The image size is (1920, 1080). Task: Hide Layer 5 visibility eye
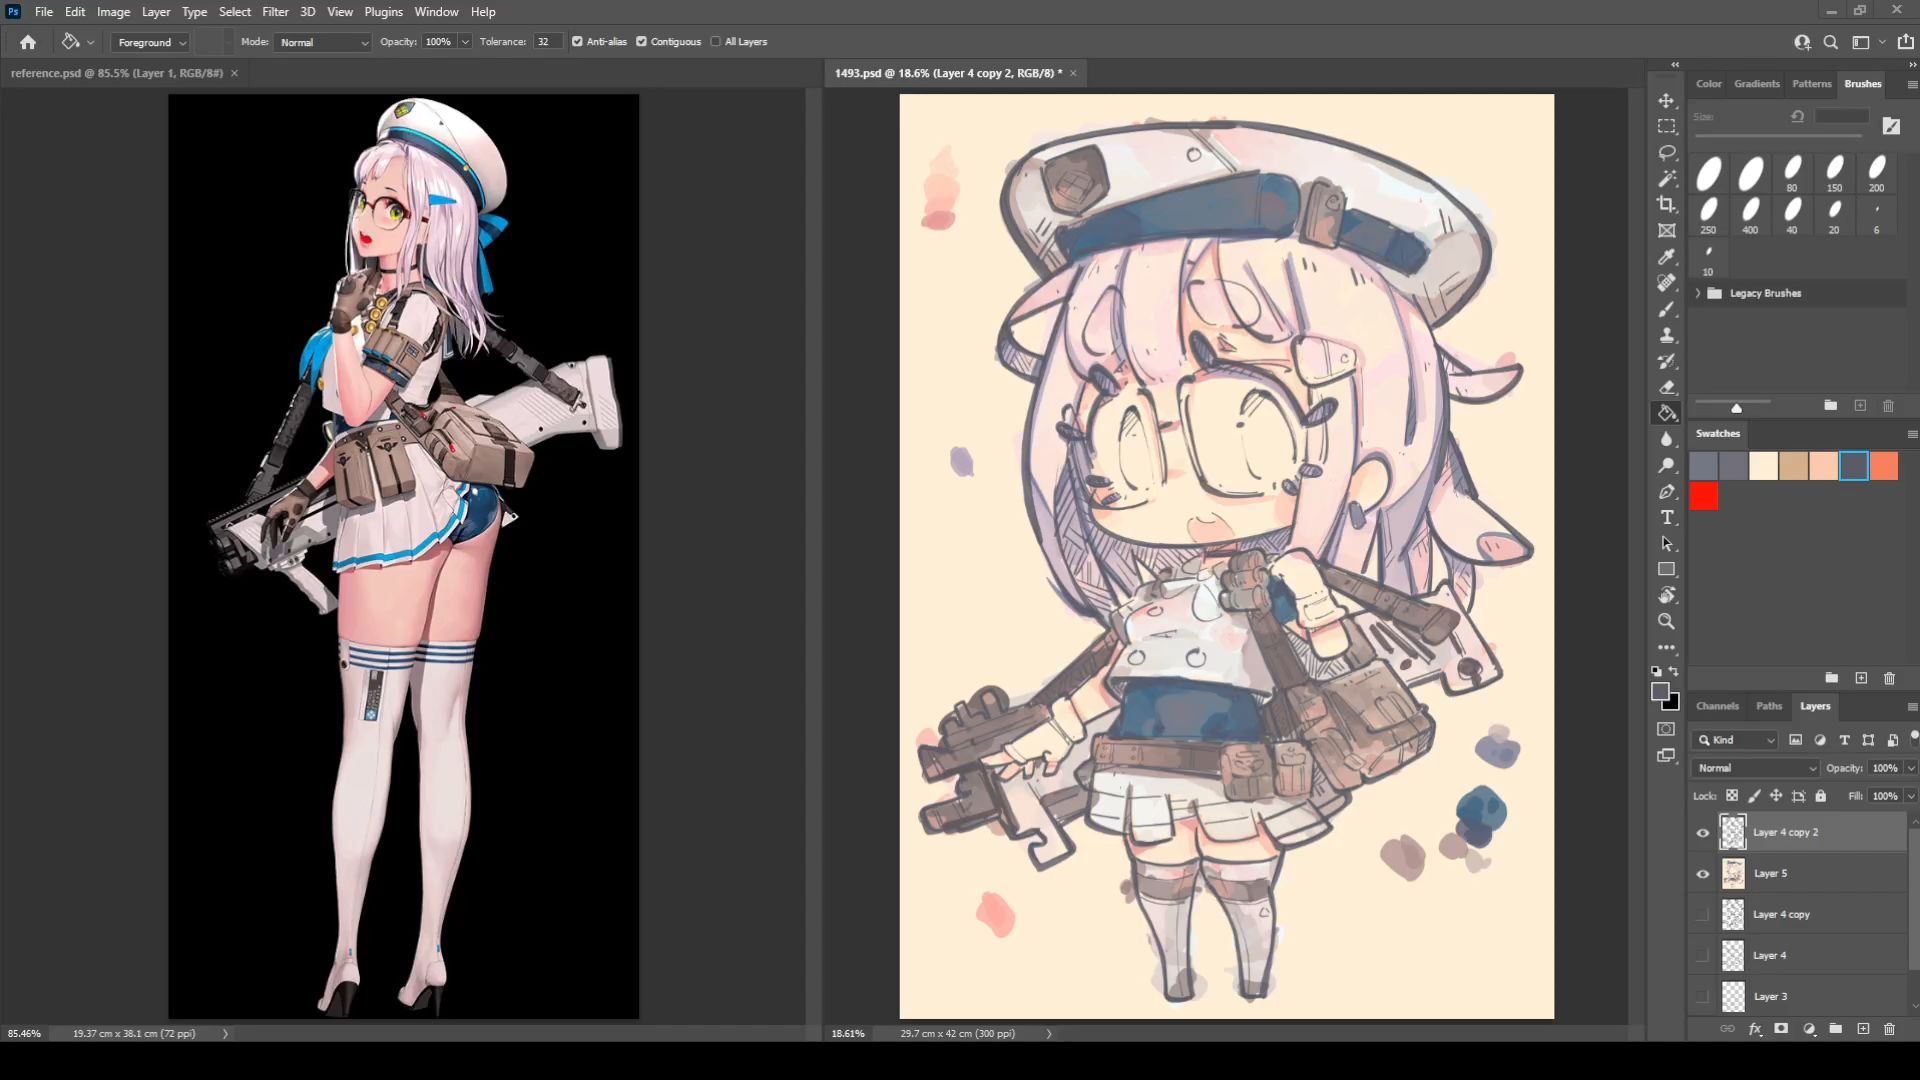click(1702, 874)
